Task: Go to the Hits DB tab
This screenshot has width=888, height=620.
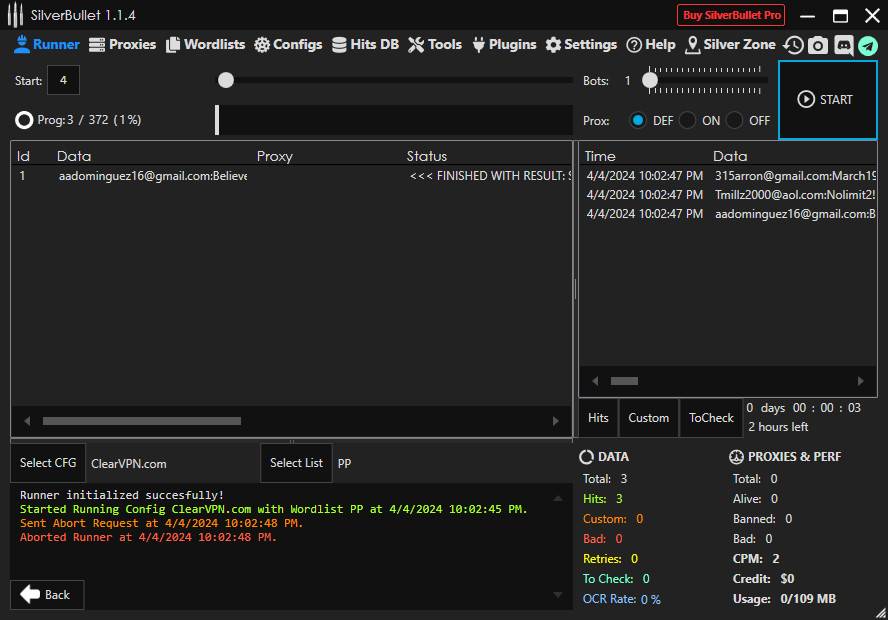Action: click(x=365, y=44)
